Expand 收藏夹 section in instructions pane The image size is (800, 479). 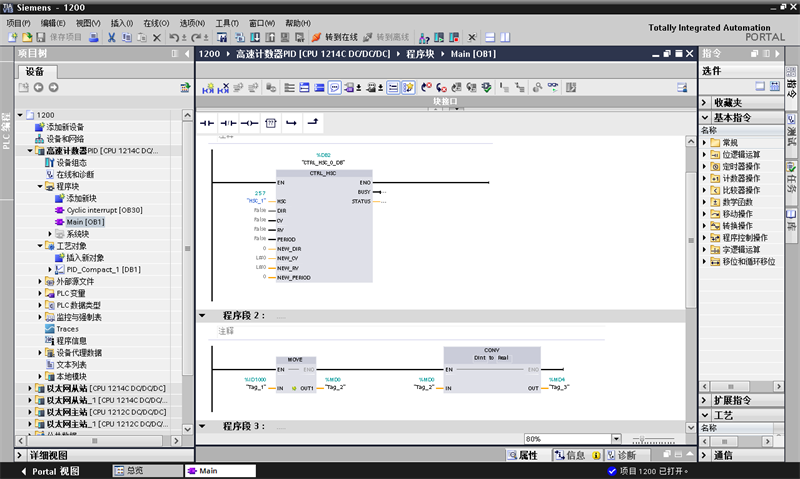coord(705,103)
